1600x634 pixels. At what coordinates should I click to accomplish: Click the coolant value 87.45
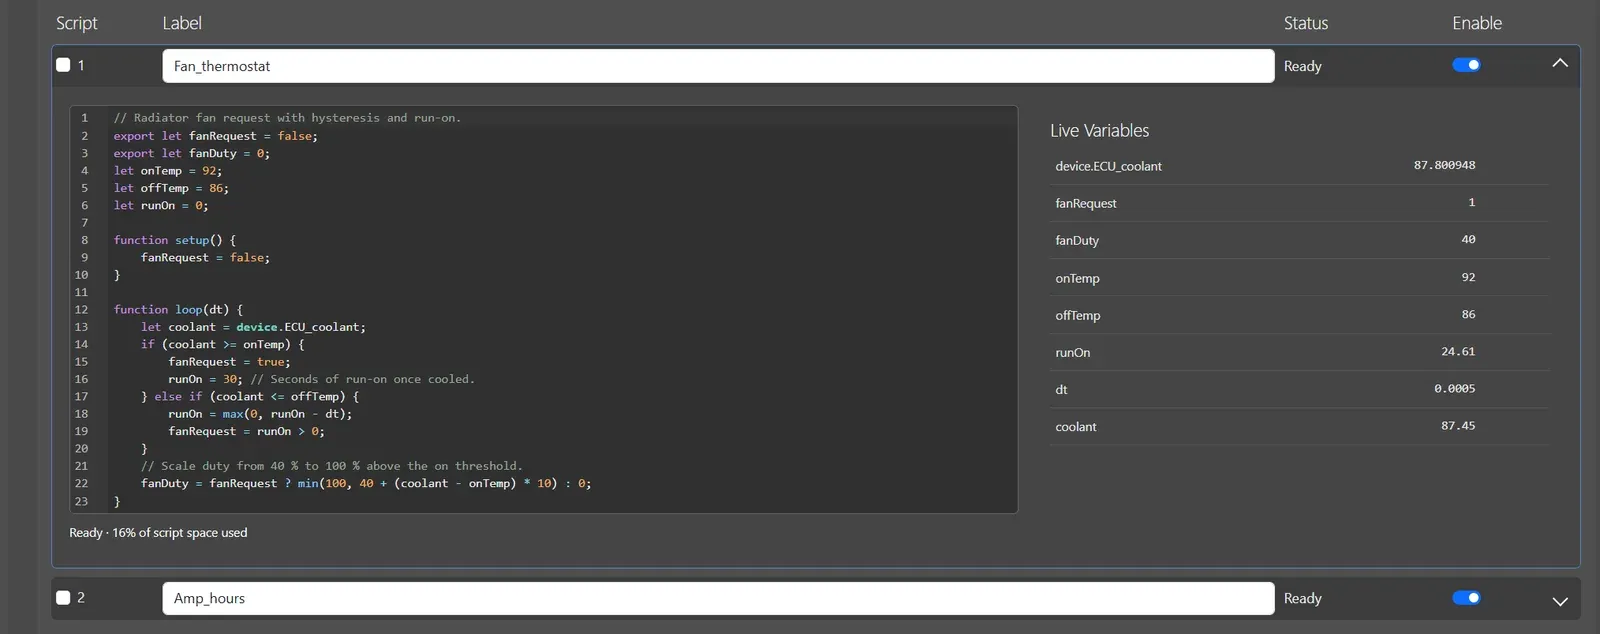[x=1458, y=425]
